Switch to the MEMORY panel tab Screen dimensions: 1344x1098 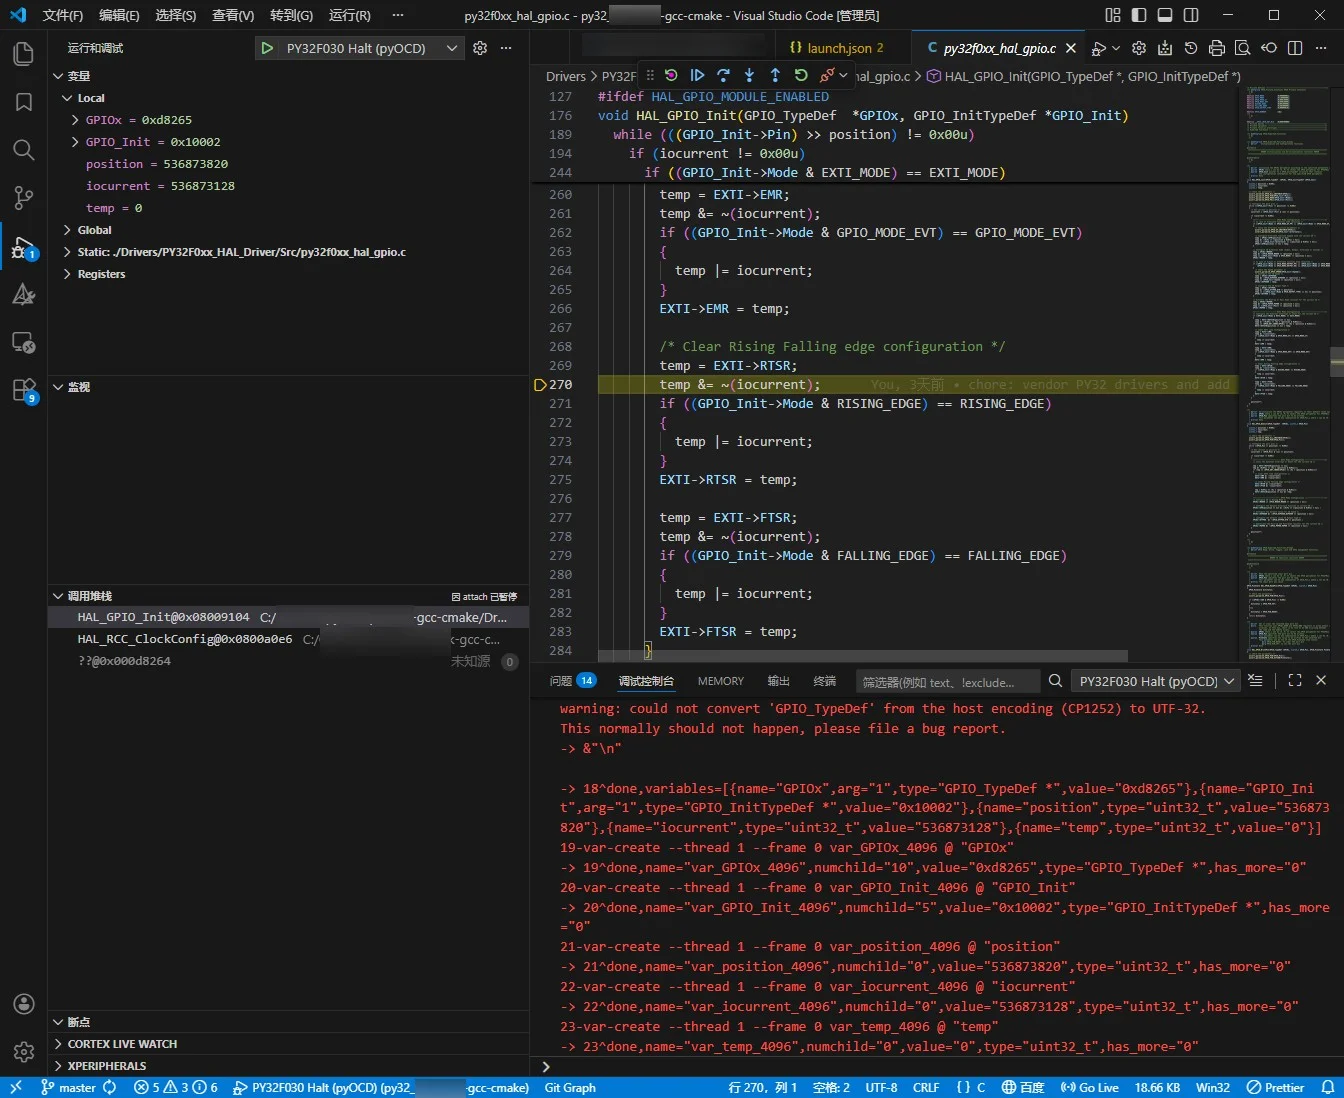[721, 681]
